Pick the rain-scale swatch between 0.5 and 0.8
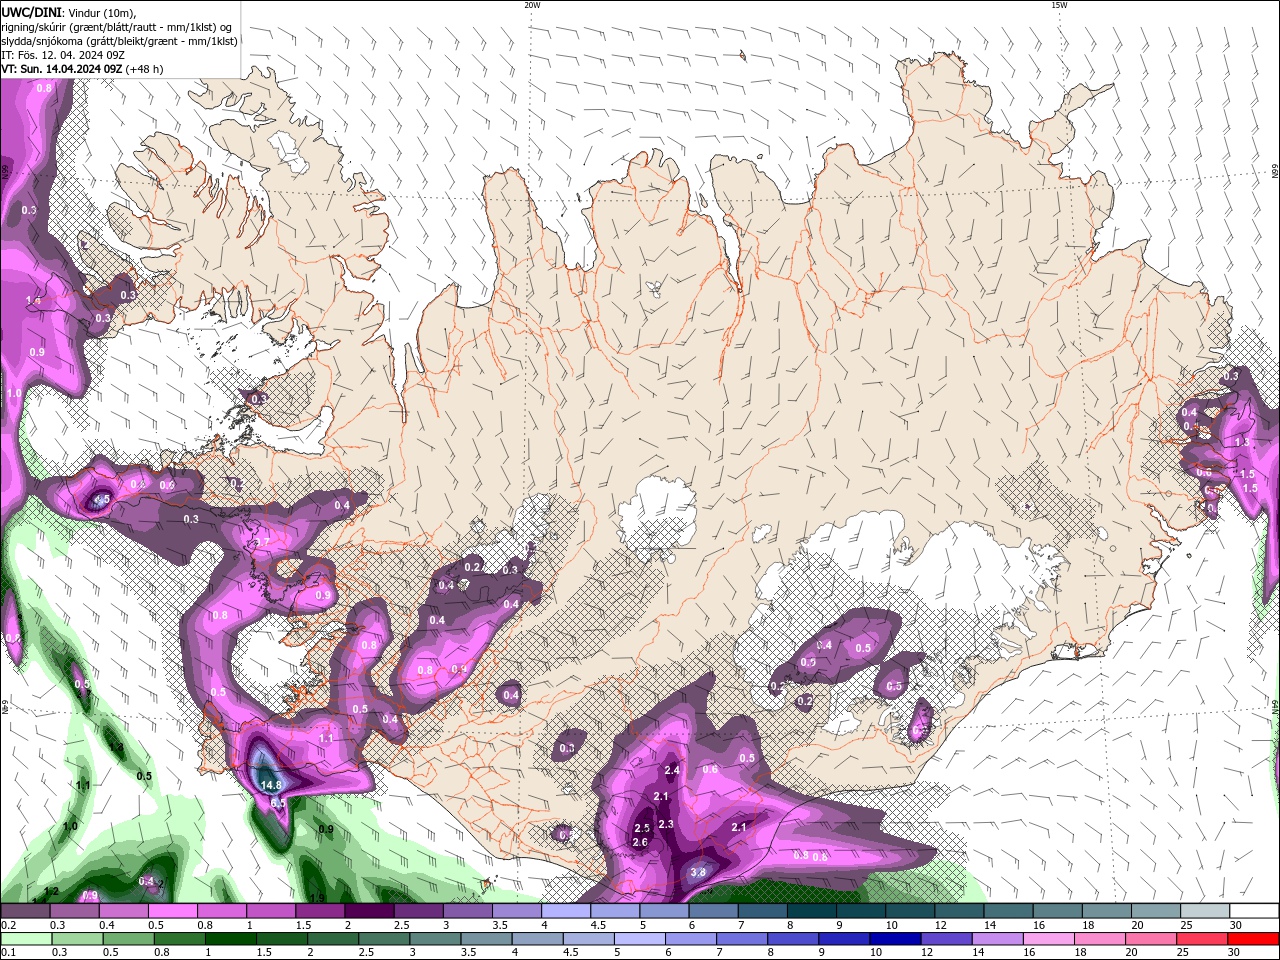Viewport: 1280px width, 960px height. click(x=128, y=939)
